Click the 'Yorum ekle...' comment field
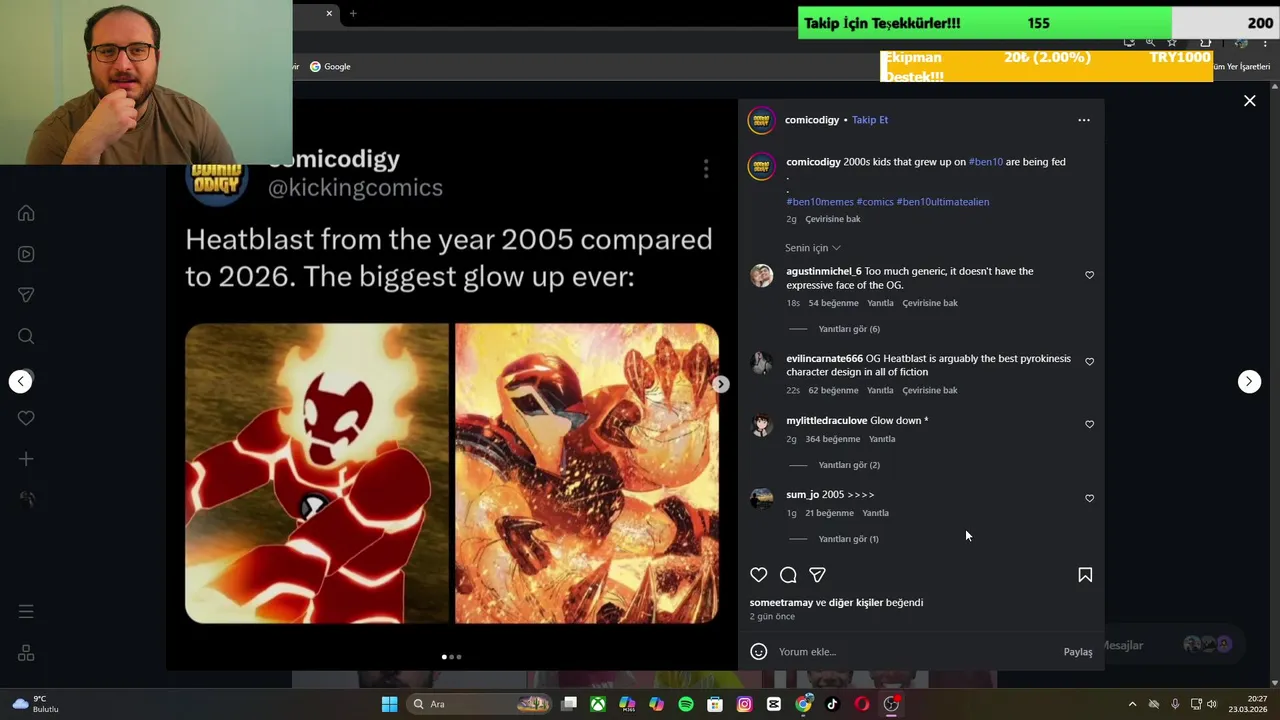This screenshot has height=720, width=1280. 915,652
